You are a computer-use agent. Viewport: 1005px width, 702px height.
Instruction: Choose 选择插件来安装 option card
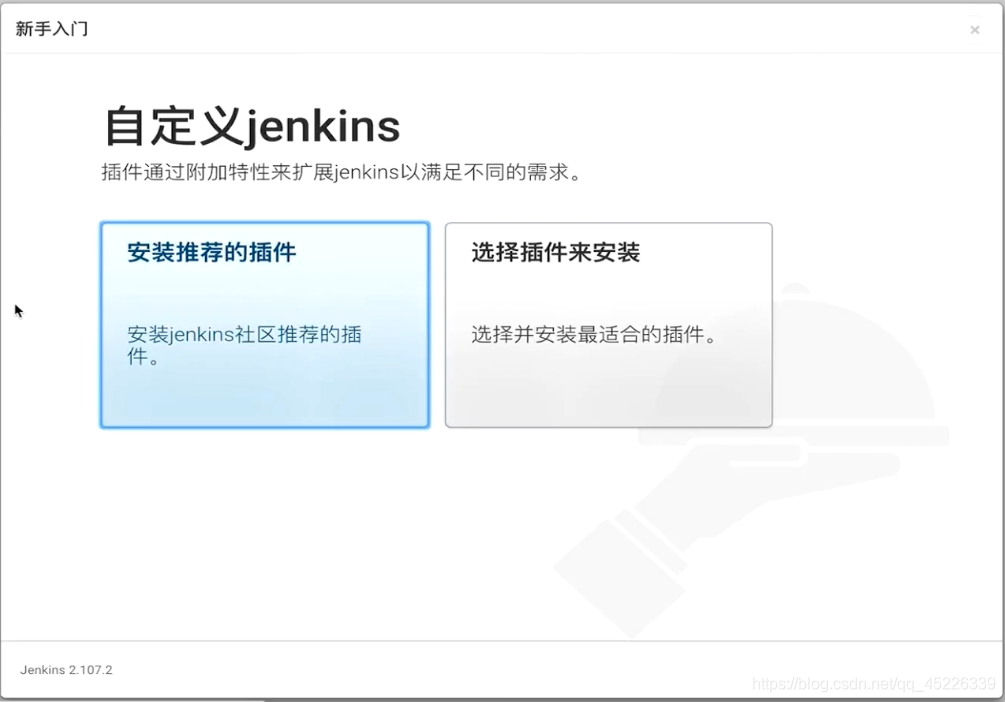[x=608, y=325]
